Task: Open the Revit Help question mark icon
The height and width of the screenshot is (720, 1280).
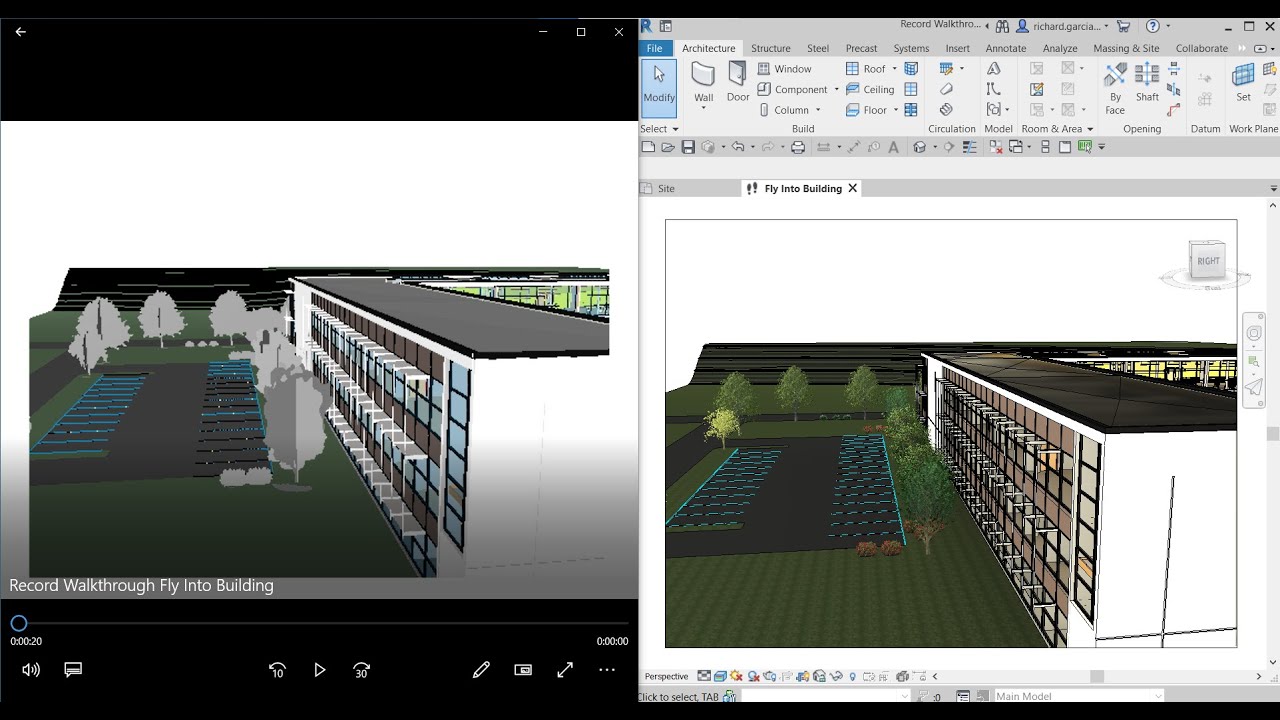Action: click(x=1153, y=26)
